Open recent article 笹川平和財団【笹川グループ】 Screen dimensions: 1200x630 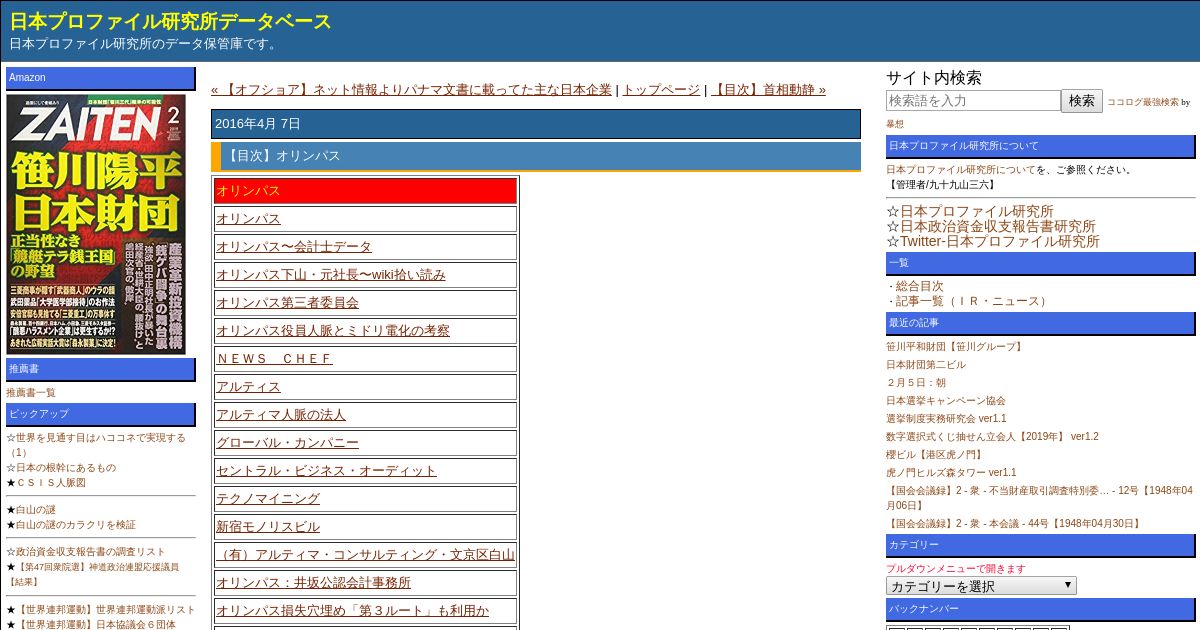pos(955,347)
